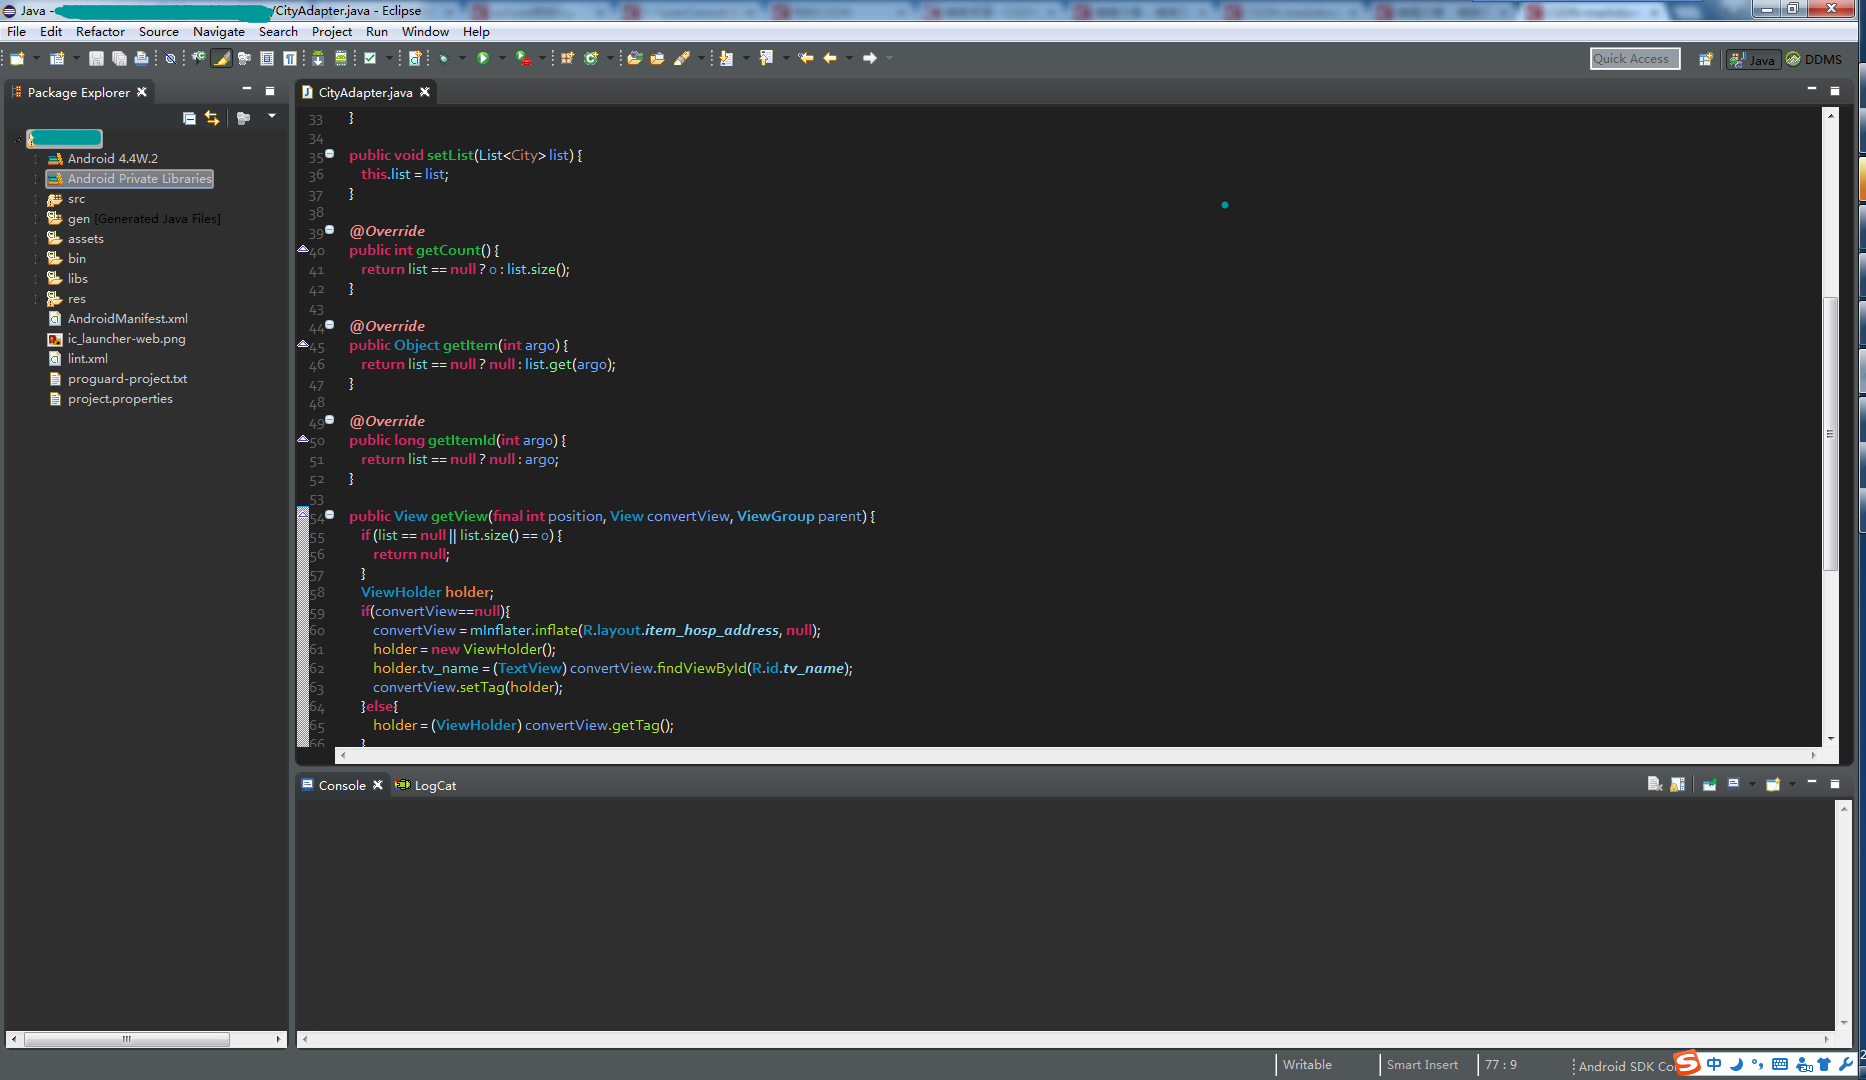Click the Open Perspective icon
Screen dimensions: 1866x1080
point(1706,59)
